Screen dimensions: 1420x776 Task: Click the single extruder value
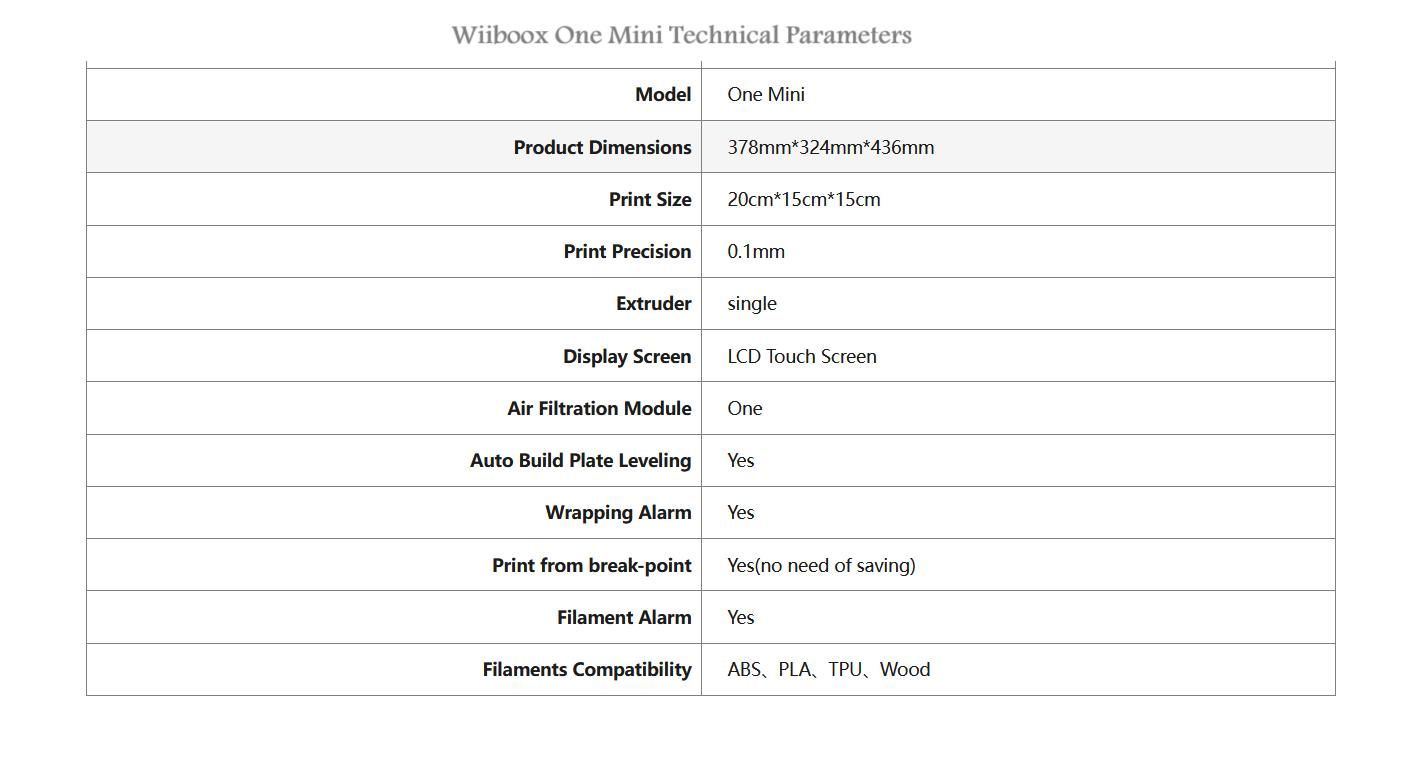(x=752, y=303)
